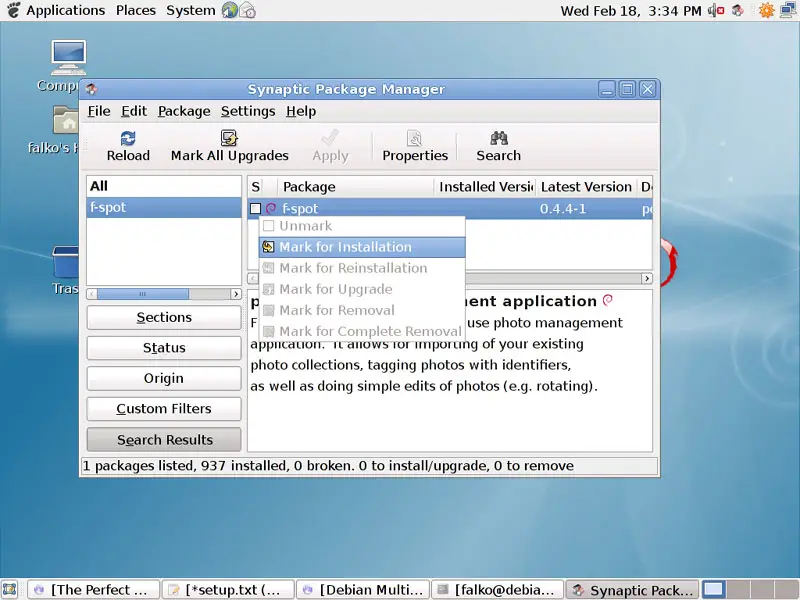Launch the web browser globe launcher
The width and height of the screenshot is (800, 600).
(x=230, y=10)
